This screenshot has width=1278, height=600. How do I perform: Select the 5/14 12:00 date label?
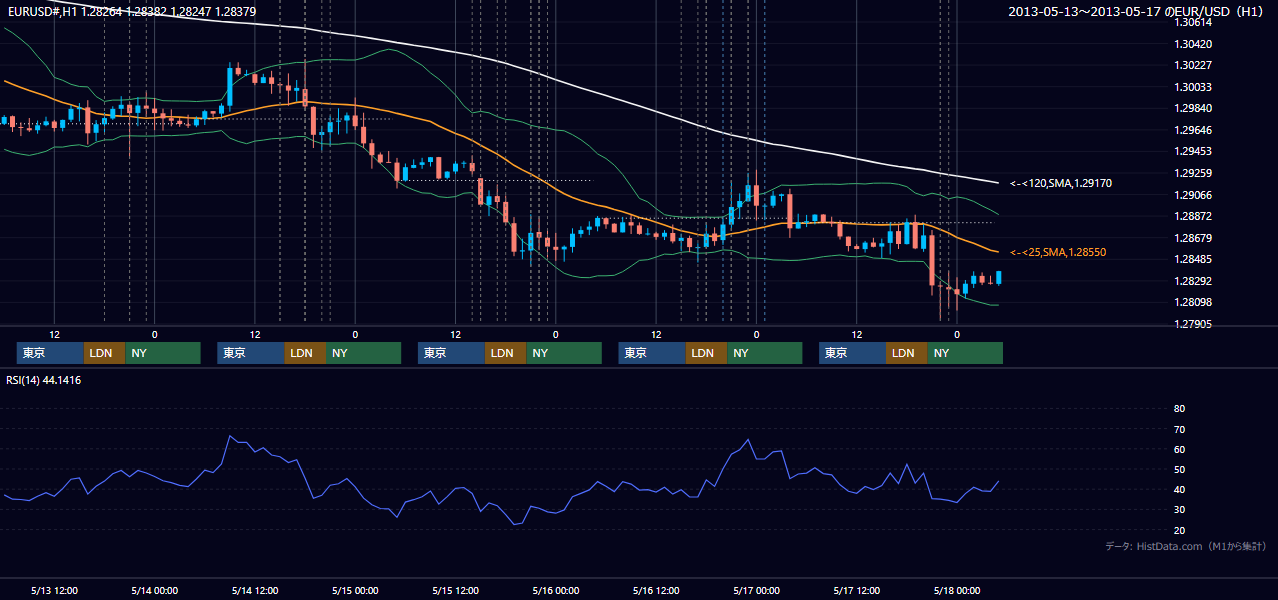click(x=255, y=590)
